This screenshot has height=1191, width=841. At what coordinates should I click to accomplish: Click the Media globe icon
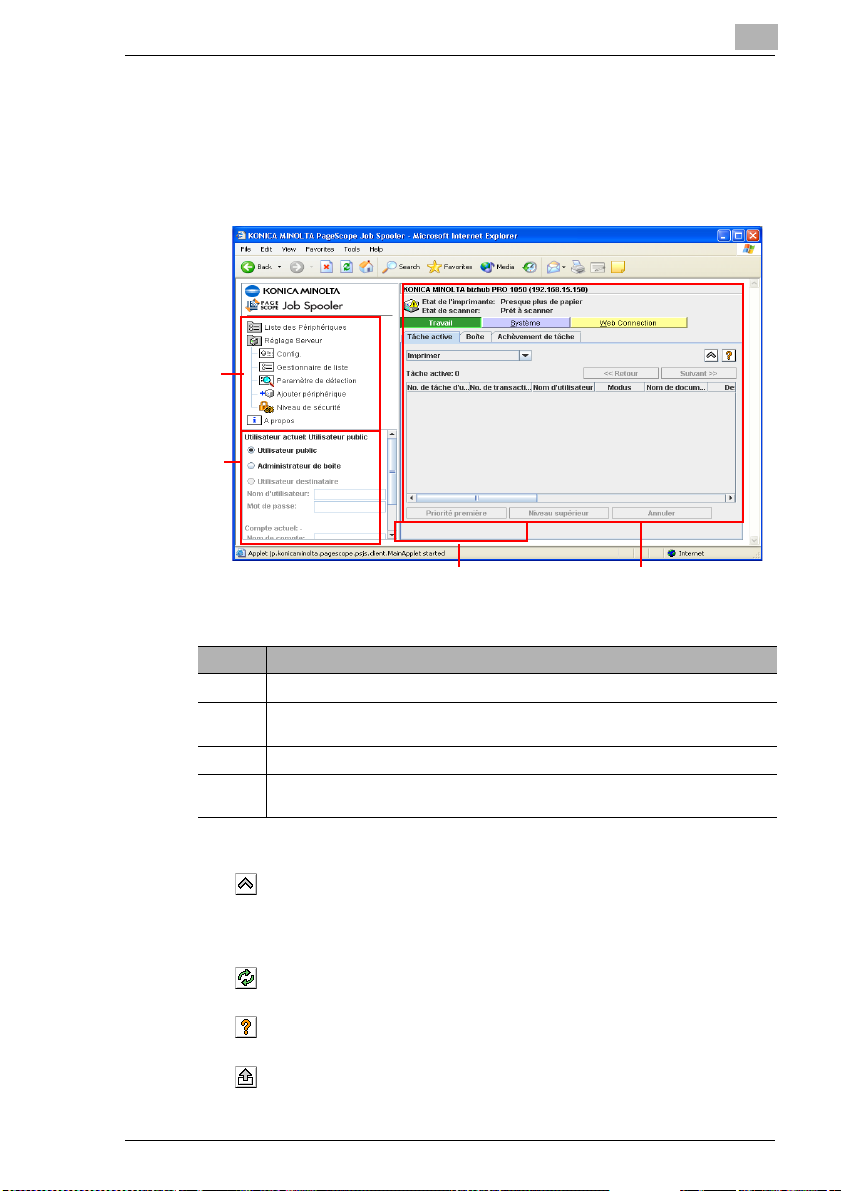pyautogui.click(x=487, y=267)
